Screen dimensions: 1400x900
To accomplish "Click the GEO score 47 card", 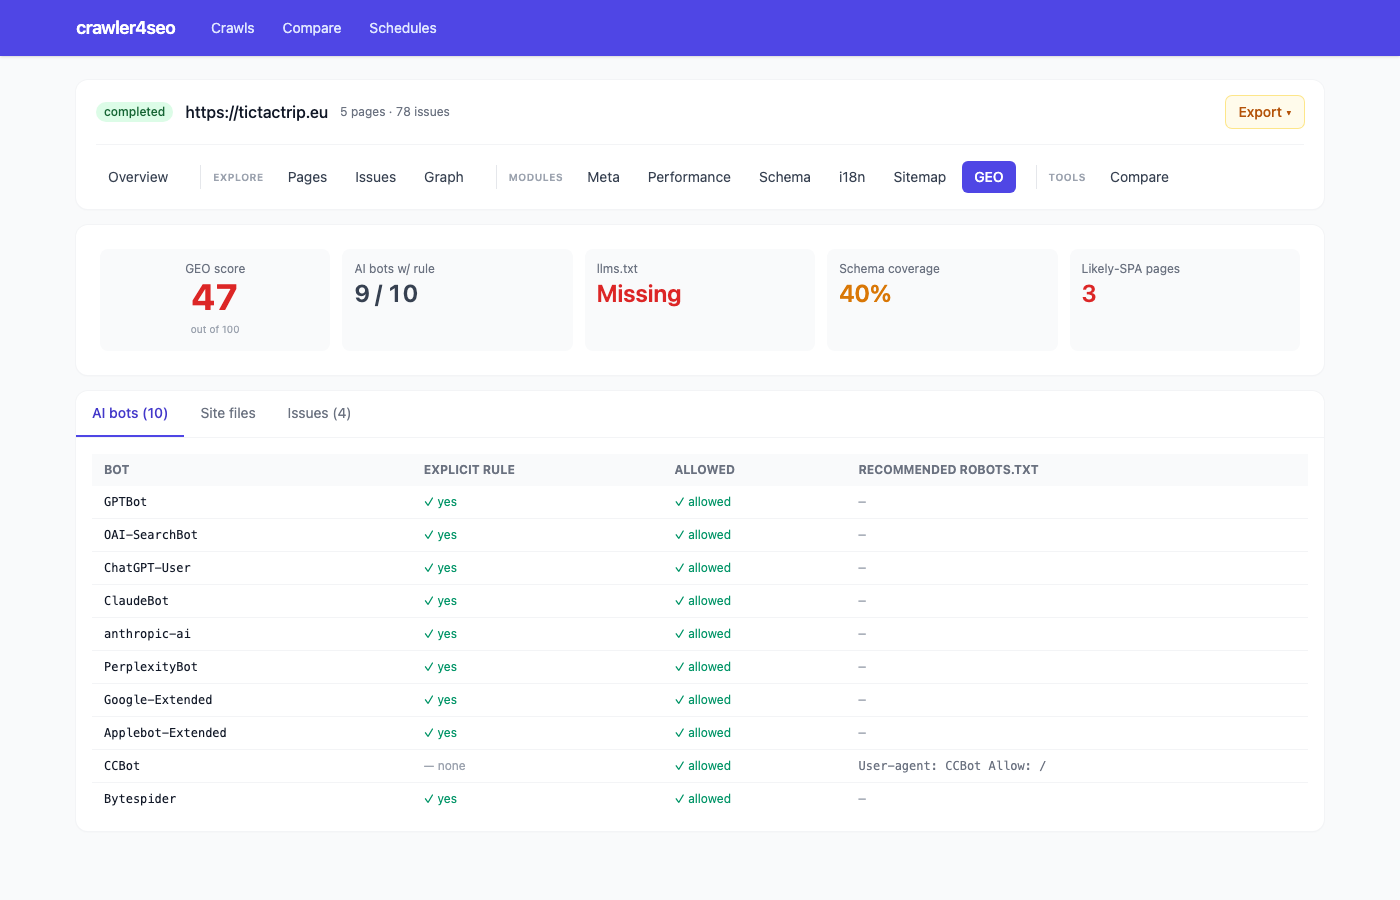I will [215, 300].
